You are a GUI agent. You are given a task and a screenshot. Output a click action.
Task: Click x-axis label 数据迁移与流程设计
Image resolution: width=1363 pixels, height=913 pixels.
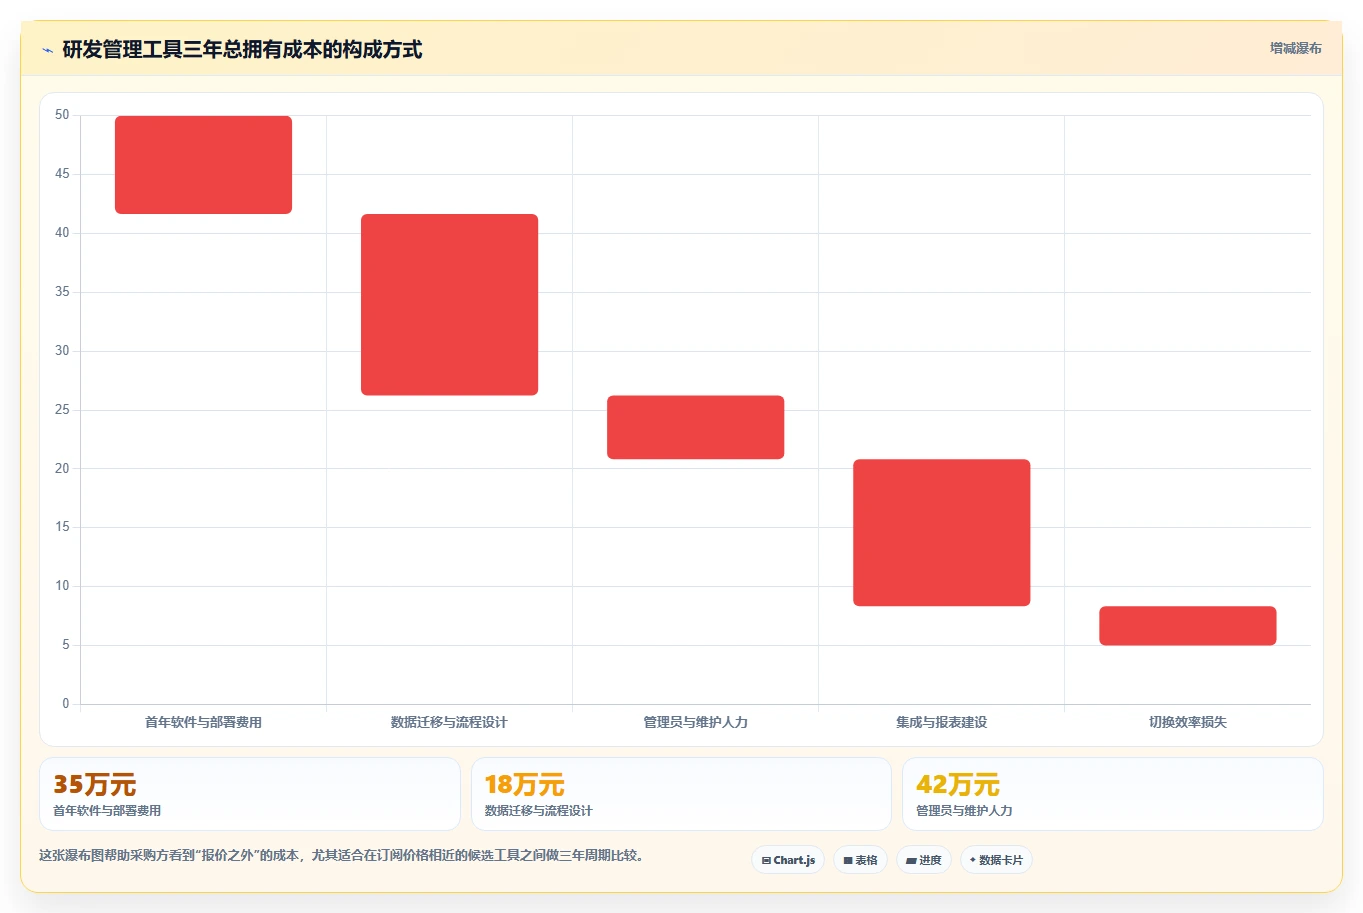[x=449, y=722]
